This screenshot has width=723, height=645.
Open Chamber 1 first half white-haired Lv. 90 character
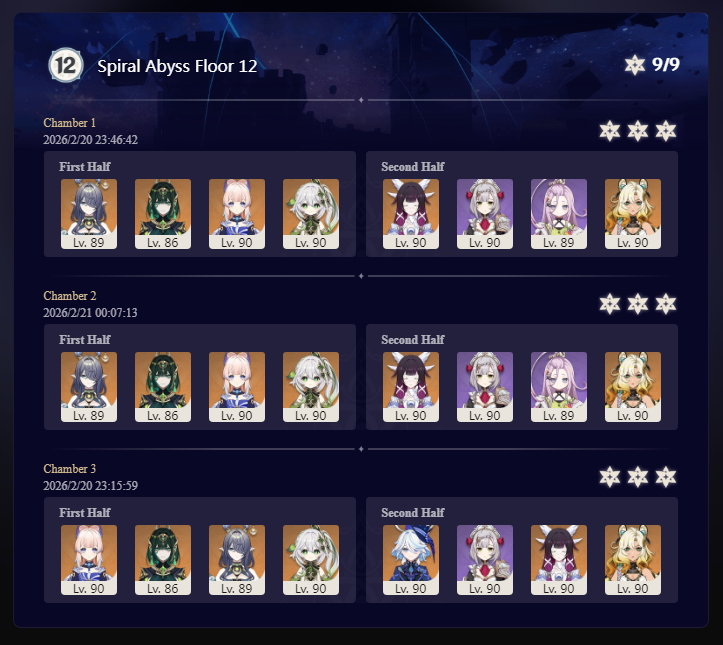tap(311, 214)
